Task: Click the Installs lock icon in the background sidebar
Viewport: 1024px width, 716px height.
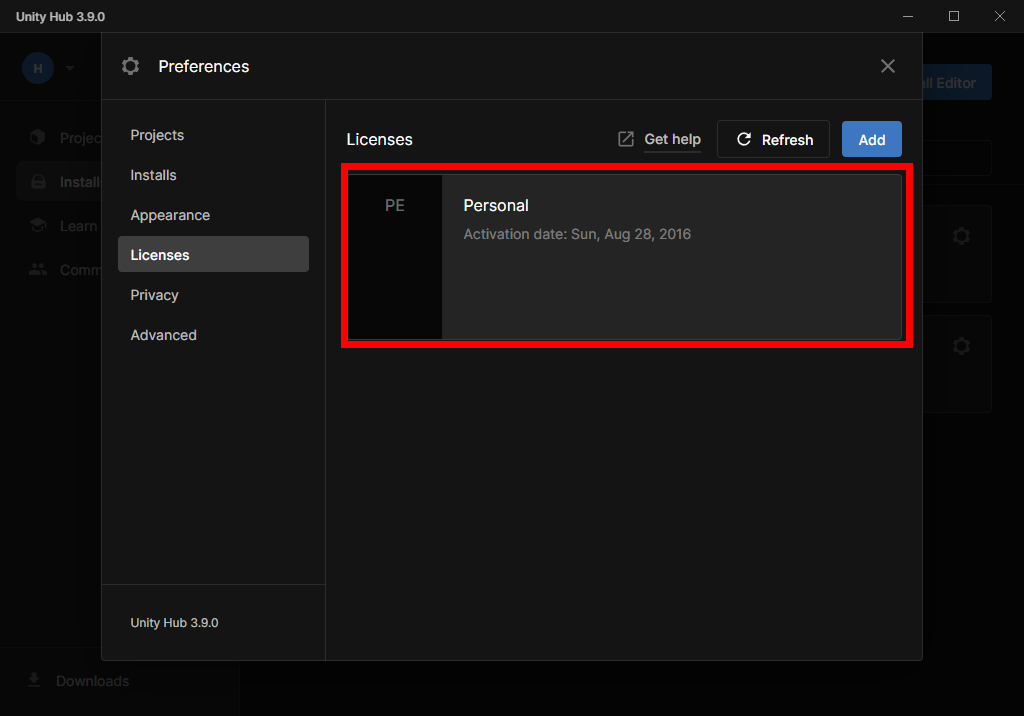Action: point(39,182)
